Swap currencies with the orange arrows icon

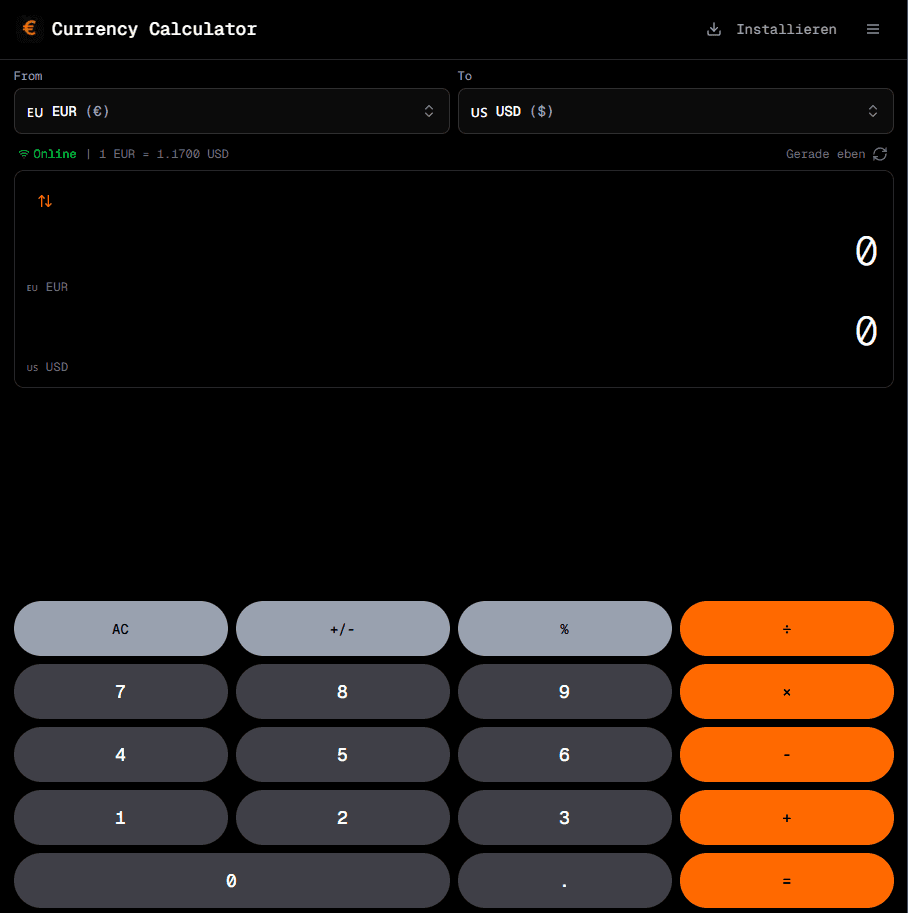pos(45,201)
